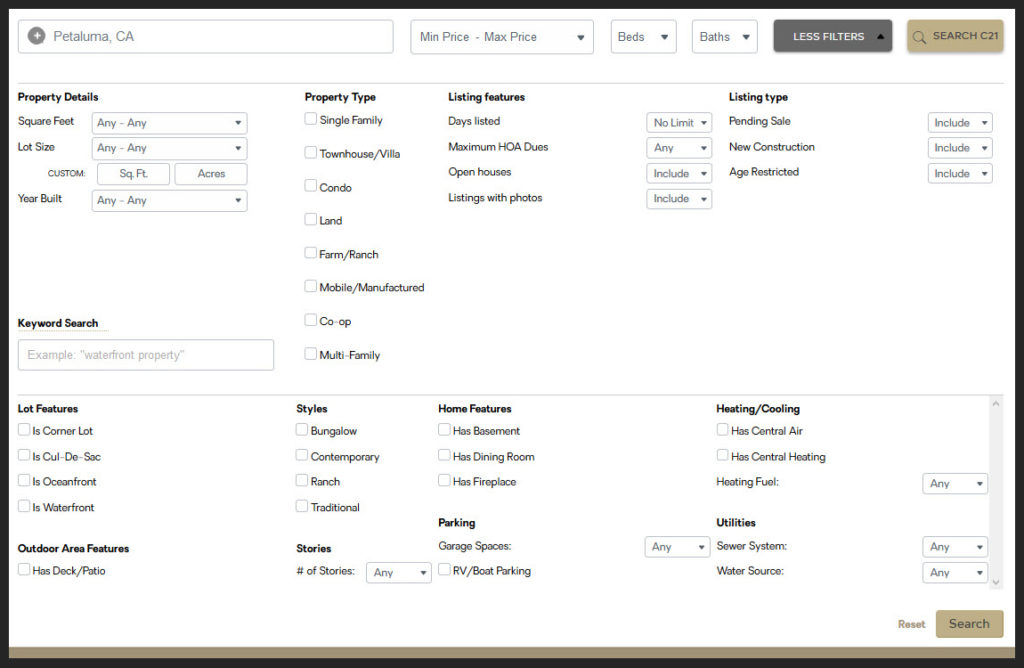Click the Less Filters button

(x=833, y=37)
